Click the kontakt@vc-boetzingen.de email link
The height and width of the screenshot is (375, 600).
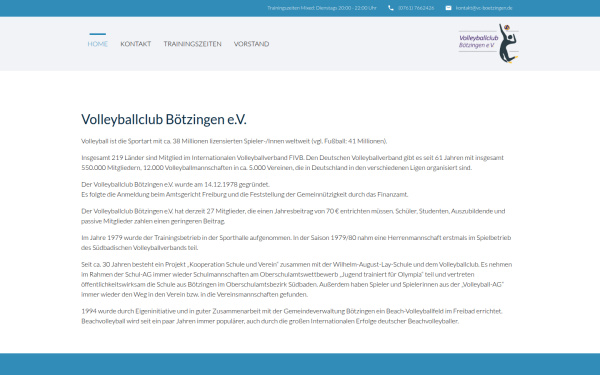[484, 8]
